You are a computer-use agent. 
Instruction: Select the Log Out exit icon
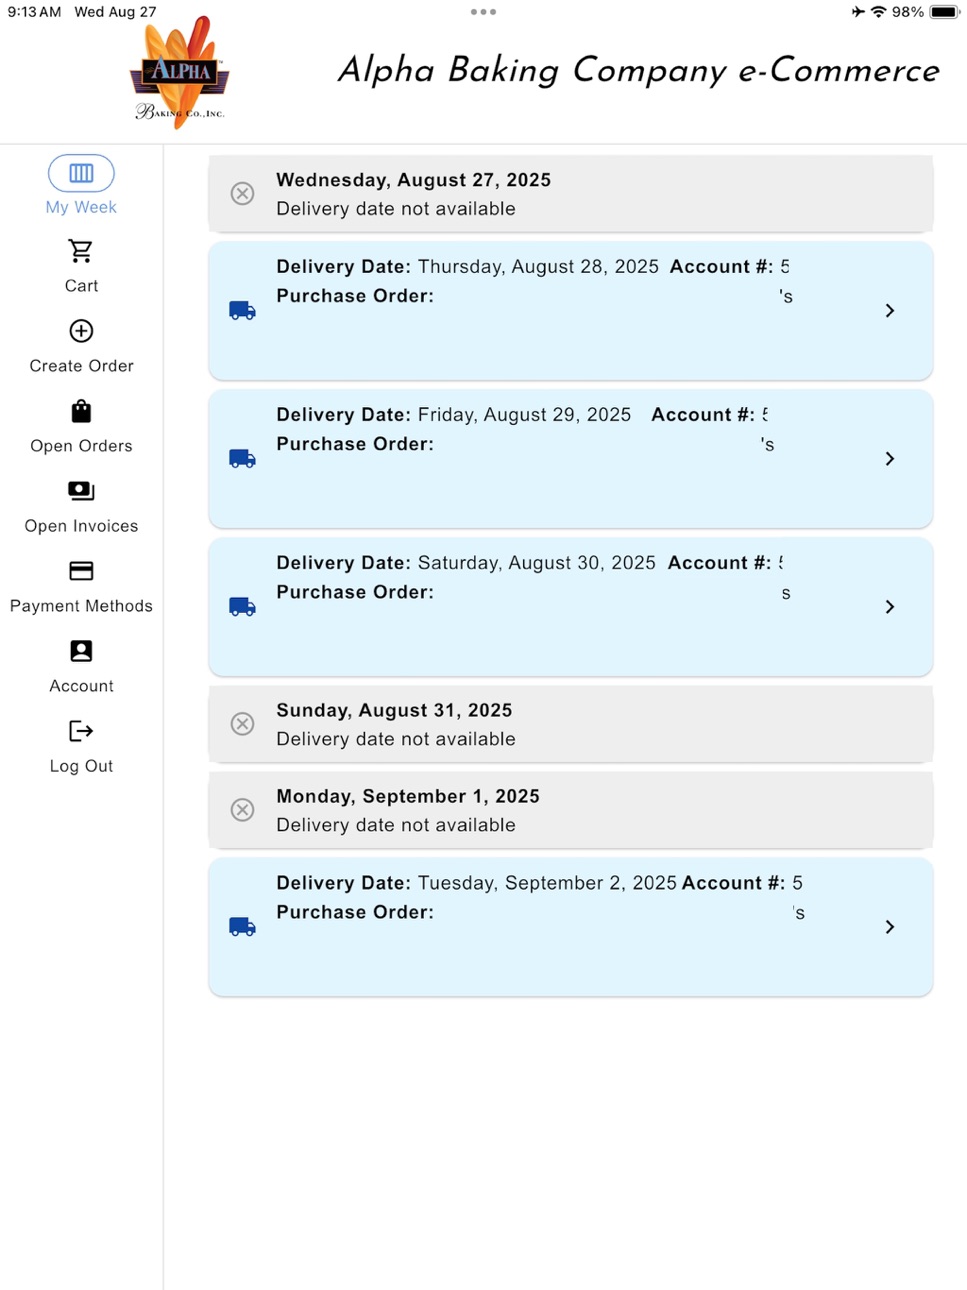point(81,731)
